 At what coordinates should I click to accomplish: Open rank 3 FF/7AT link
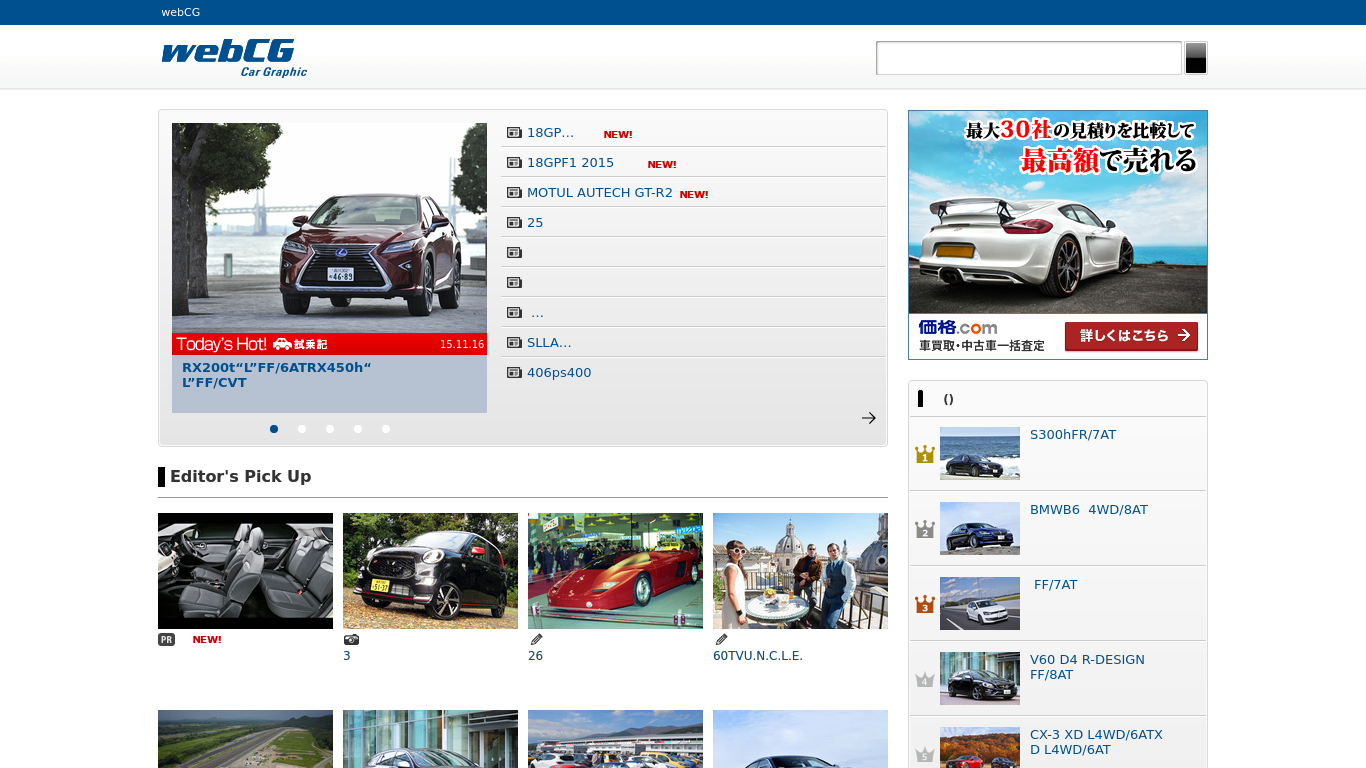[1055, 585]
